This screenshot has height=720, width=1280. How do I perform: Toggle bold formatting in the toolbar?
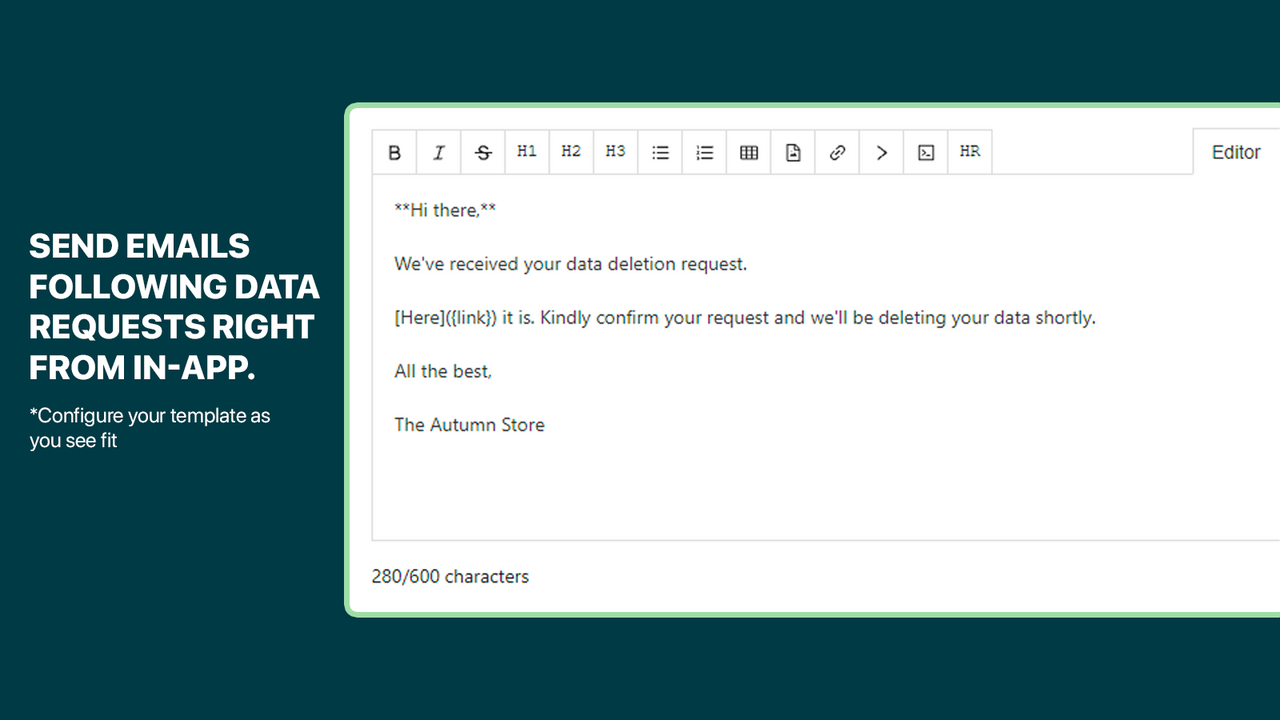click(395, 153)
